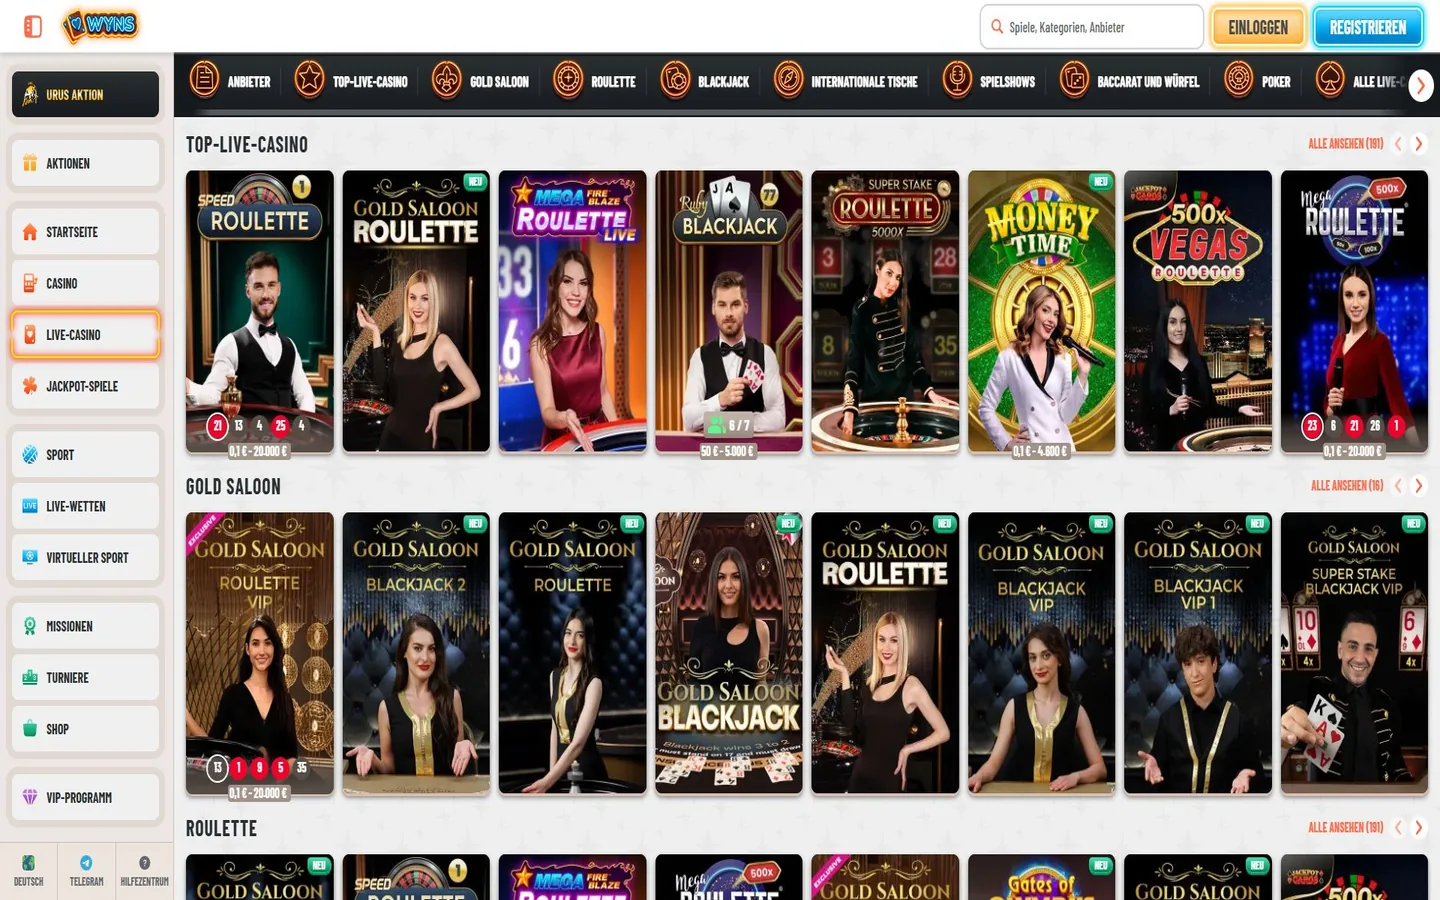Click the Gold Saloon section heading
1440x900 pixels.
233,487
